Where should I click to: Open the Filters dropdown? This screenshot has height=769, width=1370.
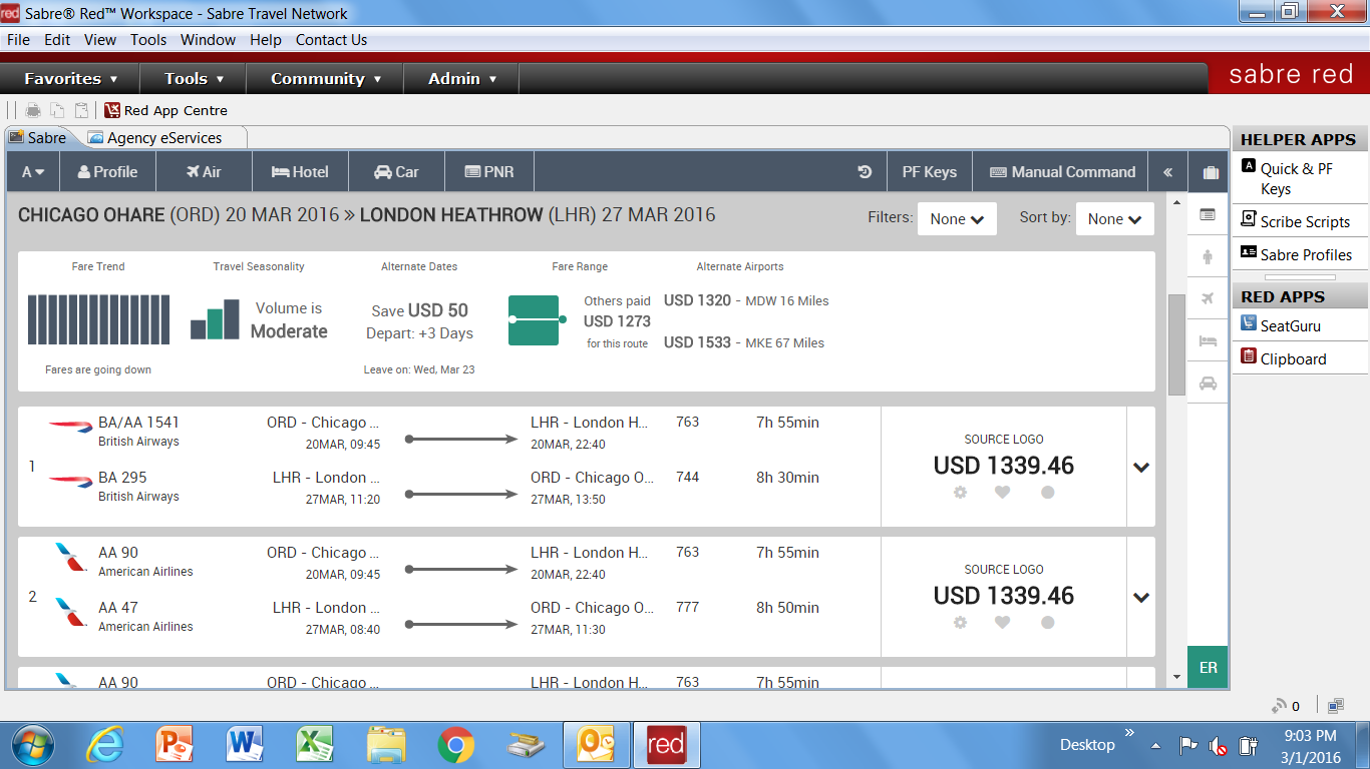tap(957, 219)
